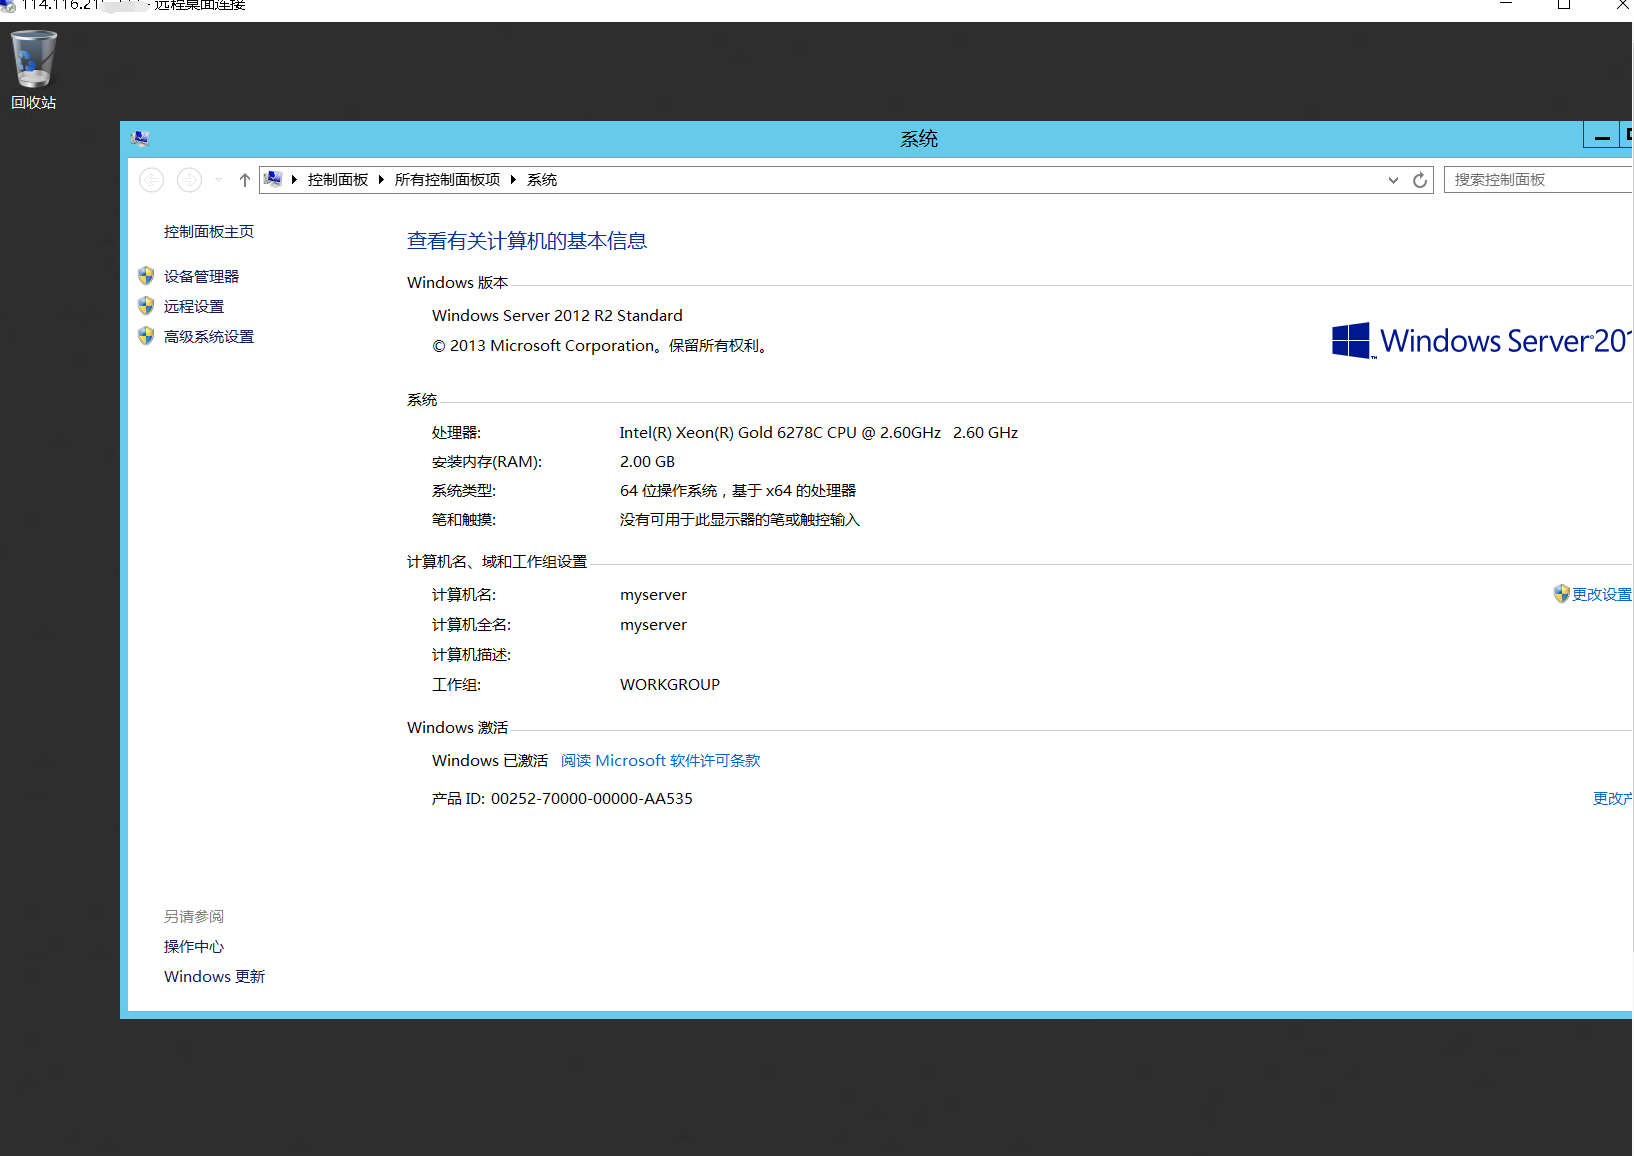Screen dimensions: 1634x1156
Task: Go forward with the forward arrow button
Action: tap(189, 180)
